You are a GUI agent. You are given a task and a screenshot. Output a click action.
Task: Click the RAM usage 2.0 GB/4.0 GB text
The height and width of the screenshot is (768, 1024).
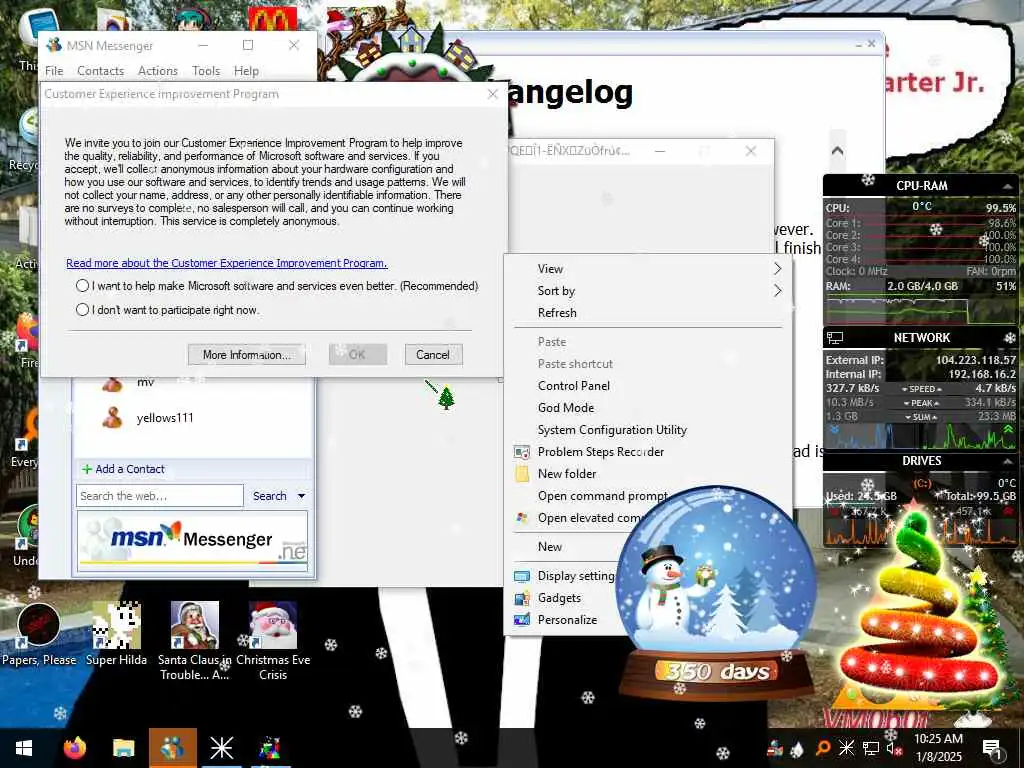(922, 286)
